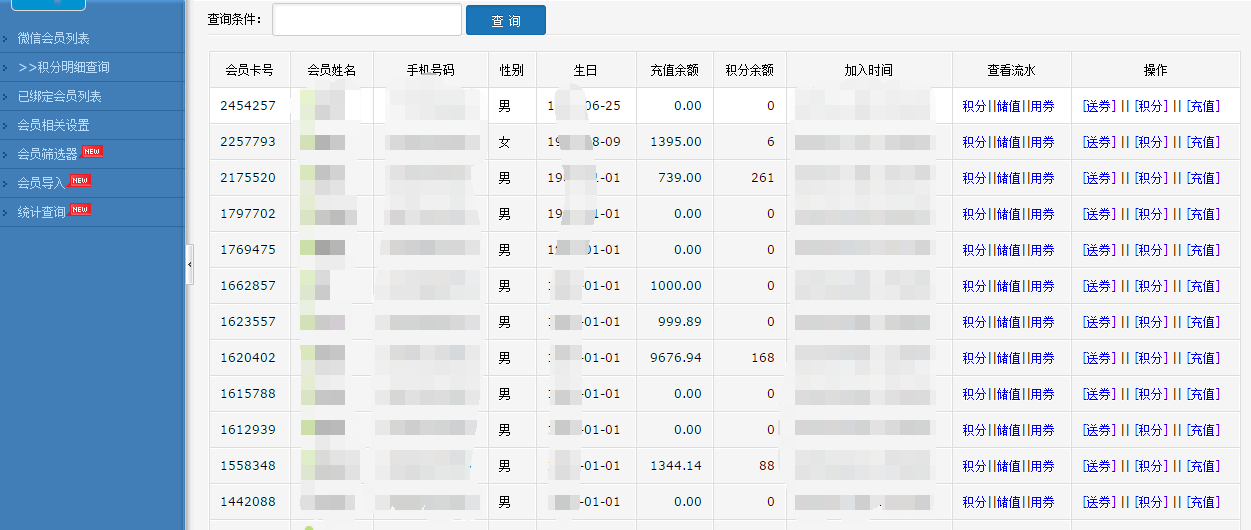1251x530 pixels.
Task: View 用券 flow link for card 2175520
Action: click(x=1042, y=178)
